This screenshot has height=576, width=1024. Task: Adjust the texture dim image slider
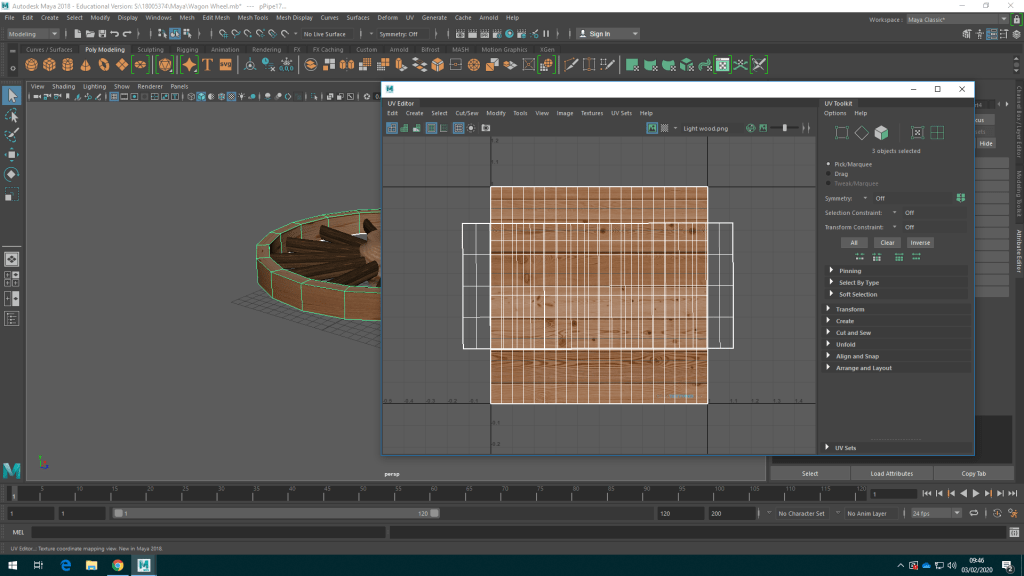click(785, 128)
